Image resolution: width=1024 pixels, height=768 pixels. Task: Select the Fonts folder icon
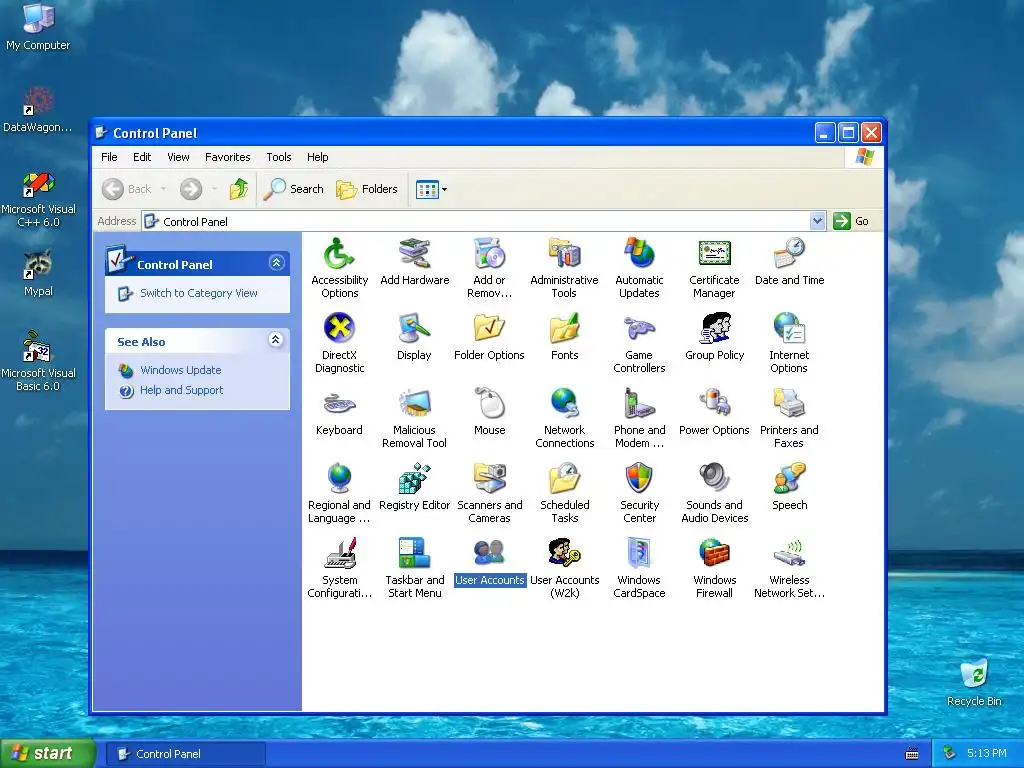564,328
